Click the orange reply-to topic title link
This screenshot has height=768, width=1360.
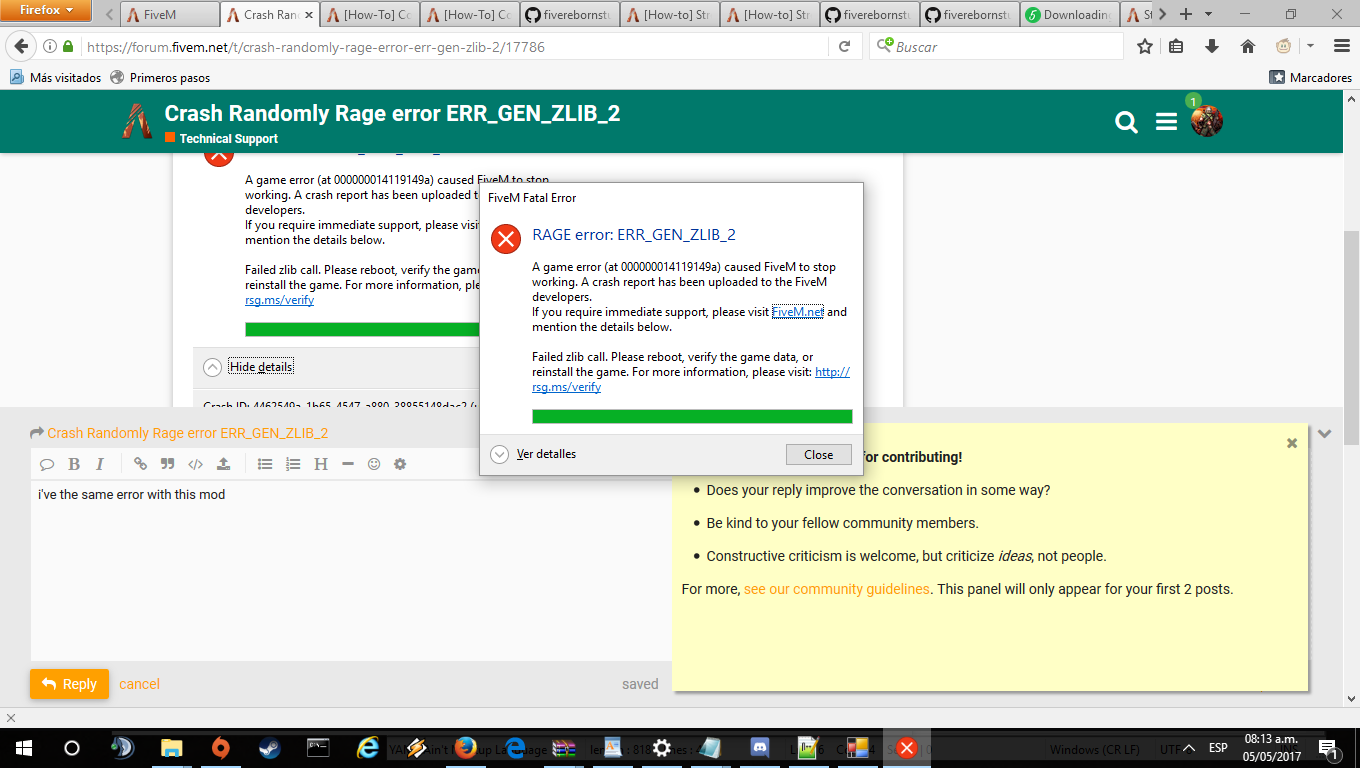pyautogui.click(x=187, y=433)
